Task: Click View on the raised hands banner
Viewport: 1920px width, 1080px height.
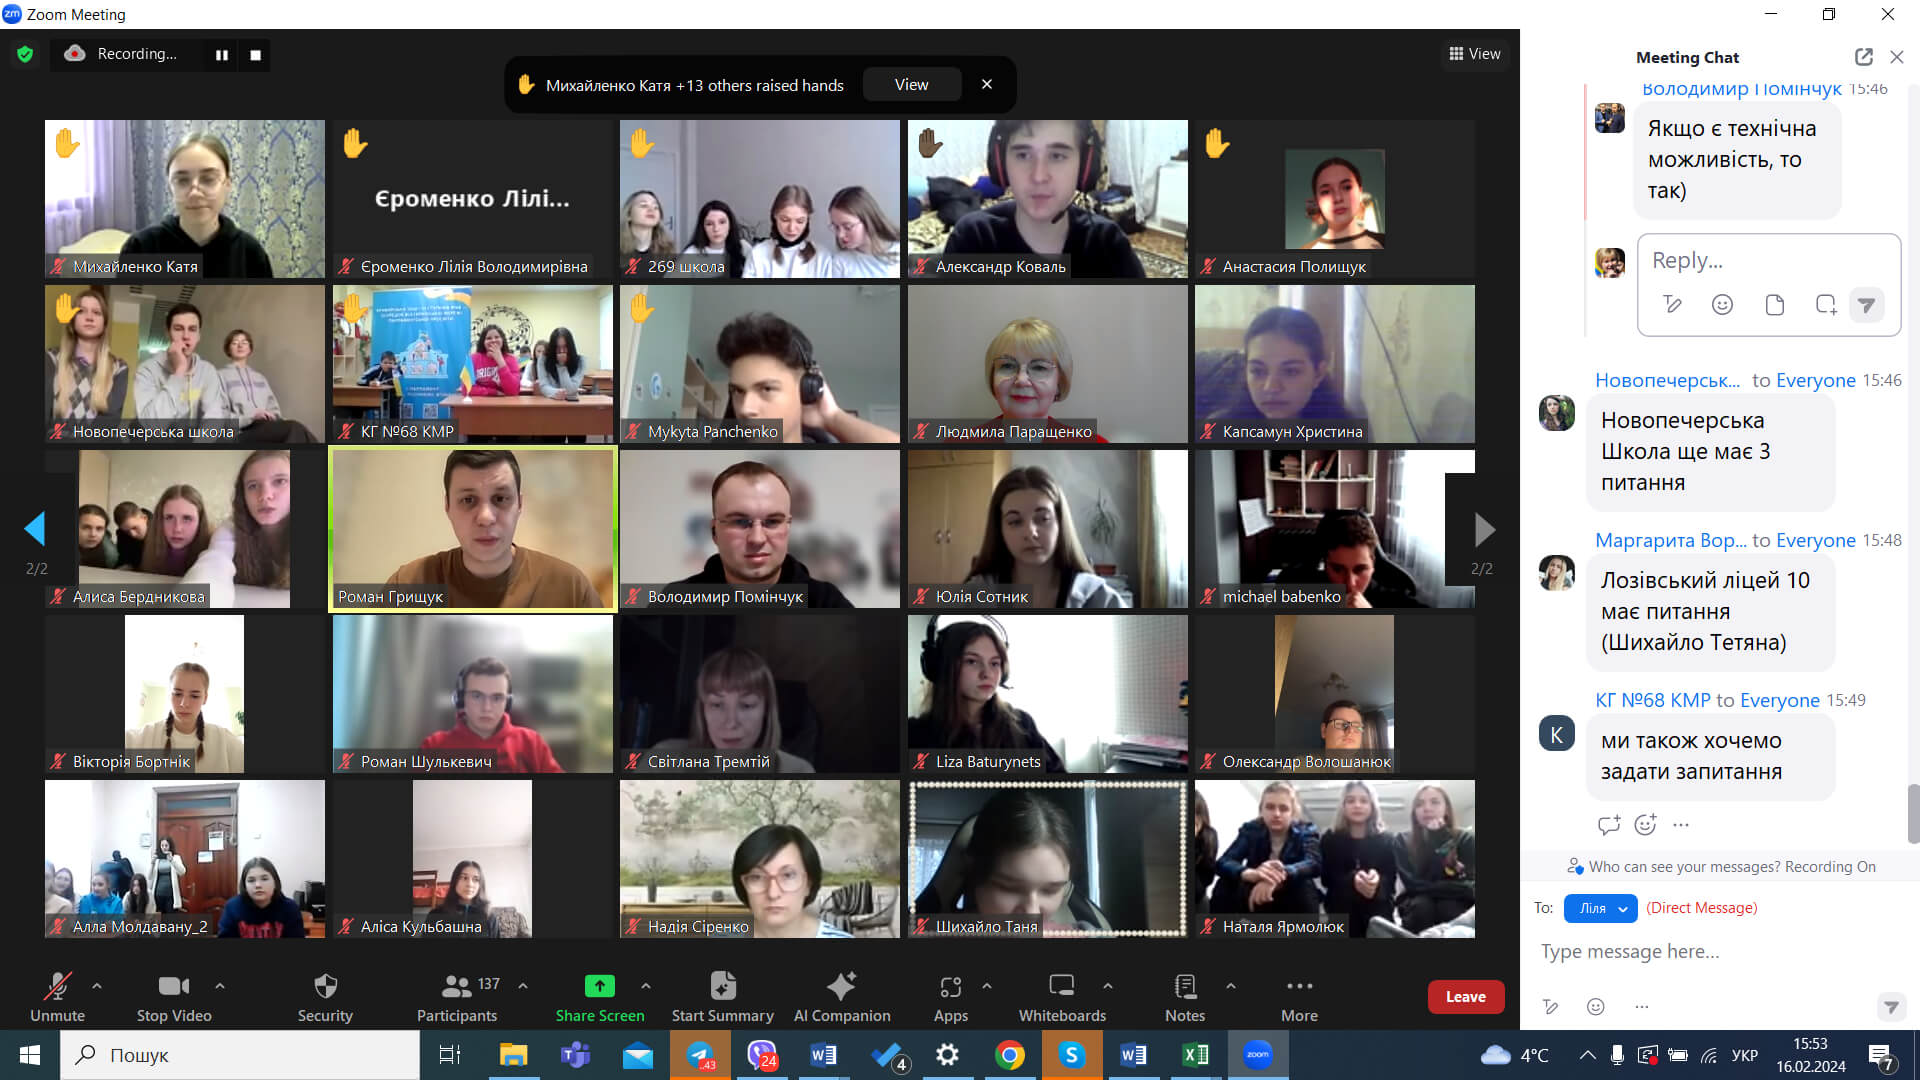Action: tap(911, 85)
